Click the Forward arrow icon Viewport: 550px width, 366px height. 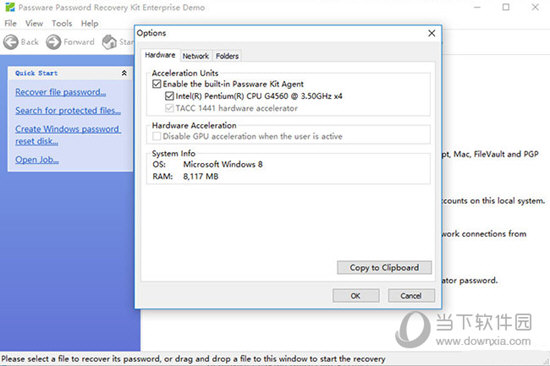[53, 42]
